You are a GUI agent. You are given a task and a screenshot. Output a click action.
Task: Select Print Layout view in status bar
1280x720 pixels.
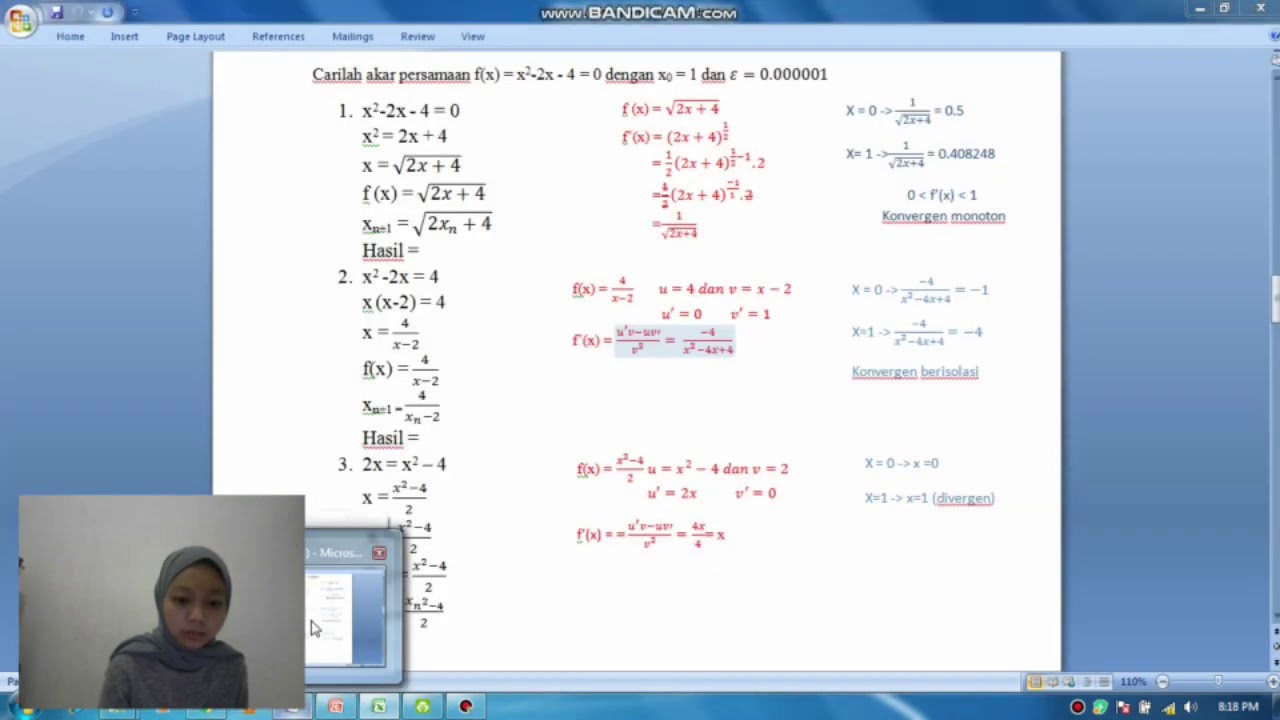click(x=1035, y=681)
